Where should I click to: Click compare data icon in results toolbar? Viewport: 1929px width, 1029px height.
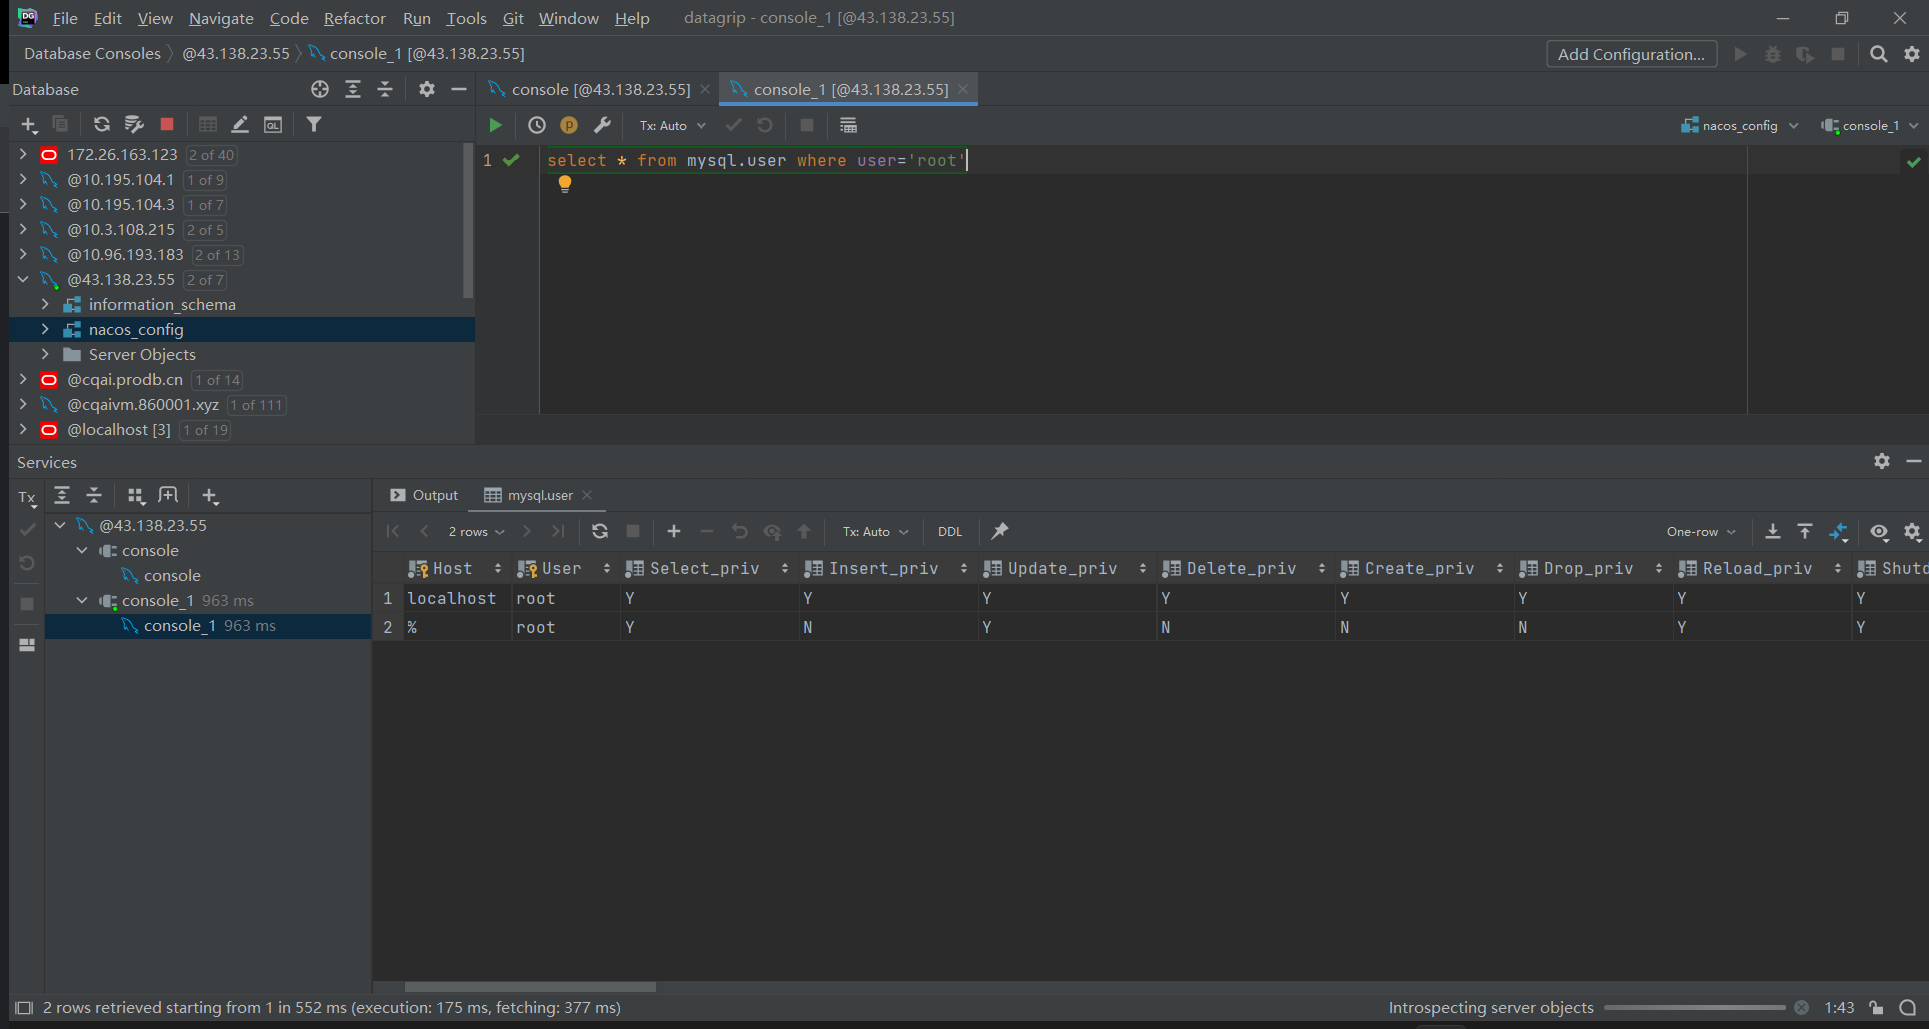(x=1839, y=531)
